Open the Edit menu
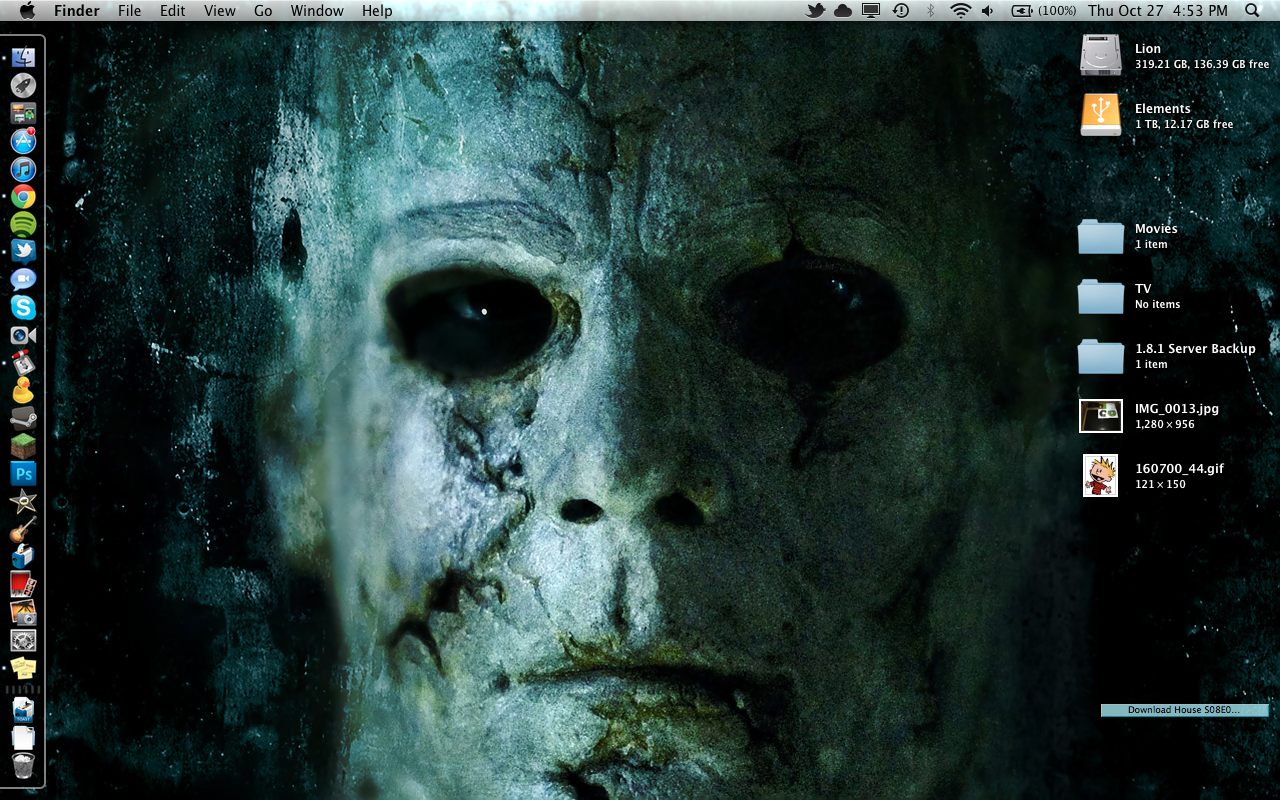Image resolution: width=1280 pixels, height=800 pixels. tap(173, 11)
